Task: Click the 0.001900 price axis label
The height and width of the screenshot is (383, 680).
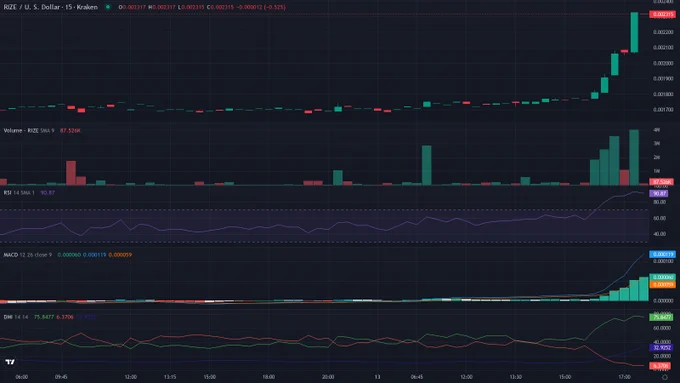Action: [x=663, y=79]
